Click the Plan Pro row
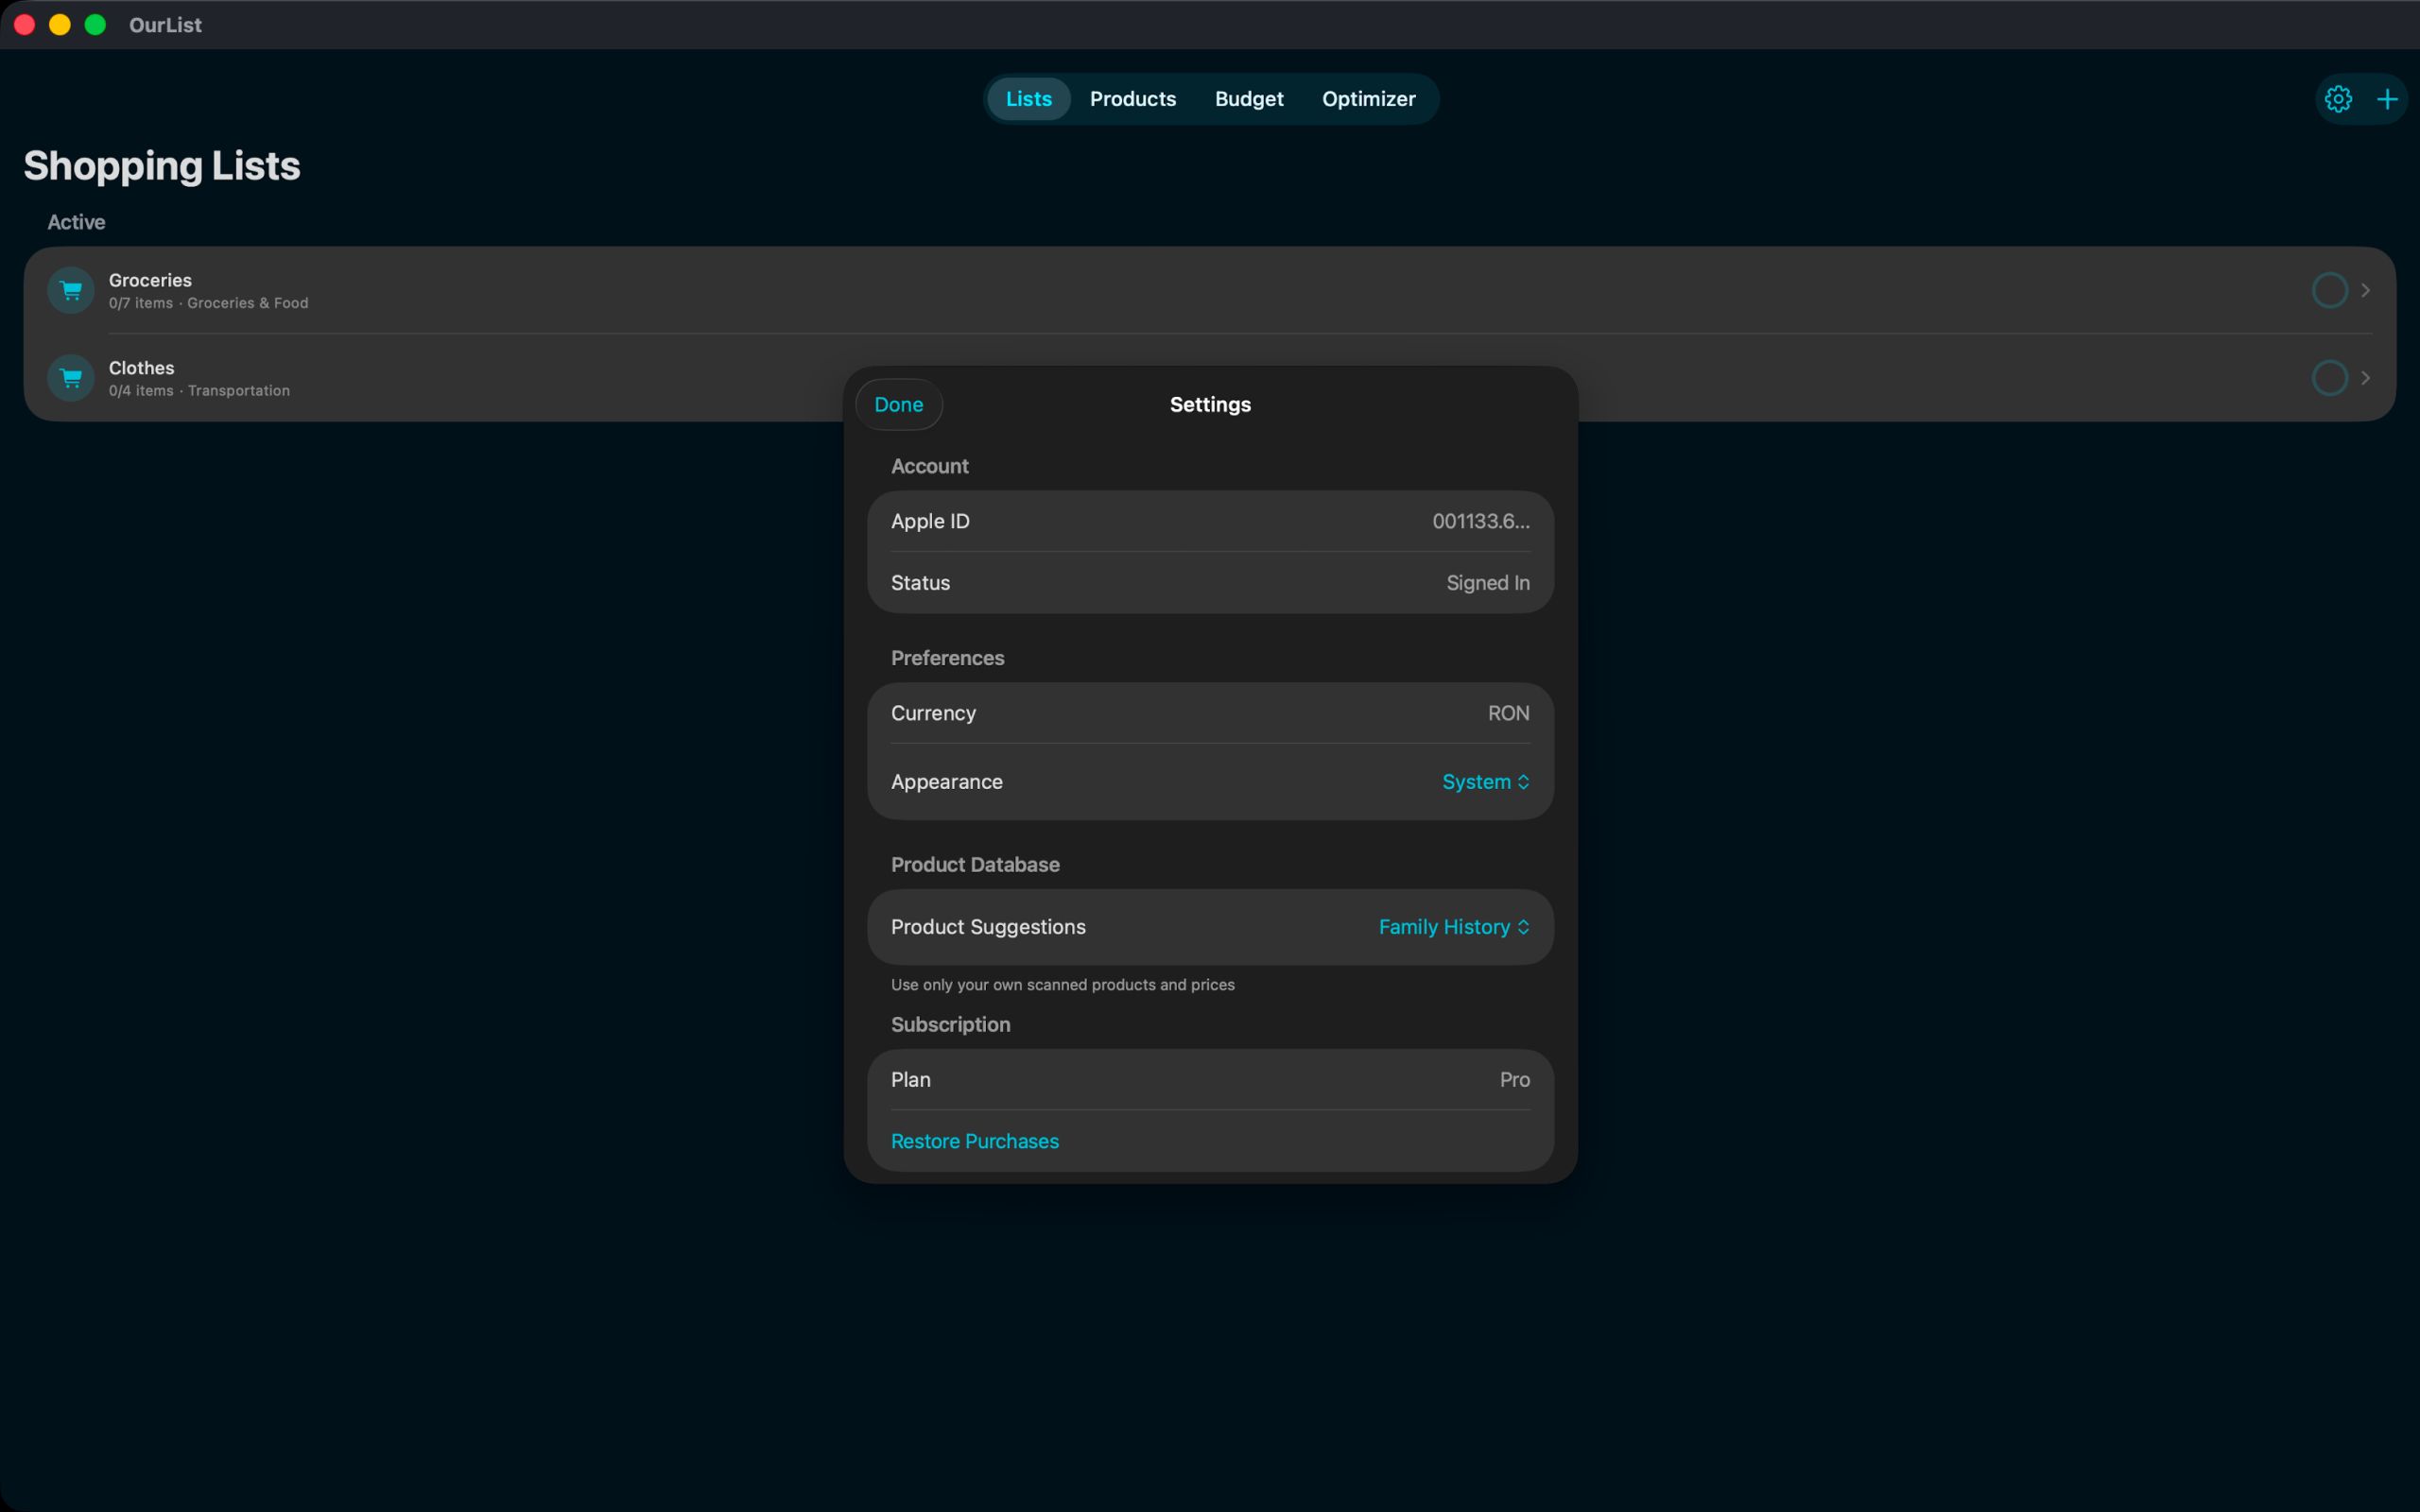 pyautogui.click(x=1210, y=1080)
